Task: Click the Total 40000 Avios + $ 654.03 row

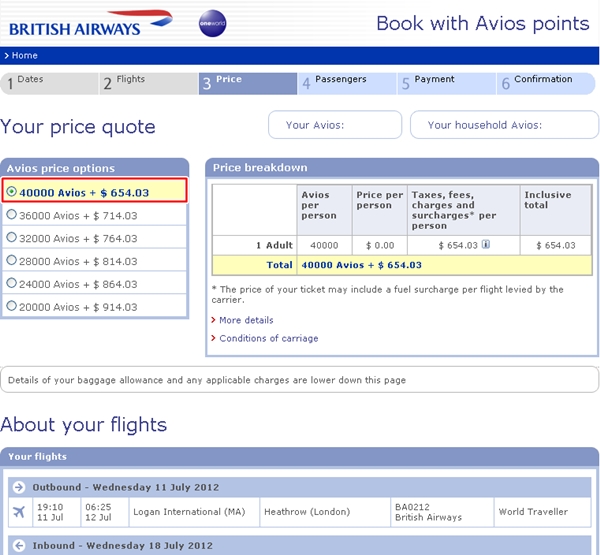Action: (402, 265)
